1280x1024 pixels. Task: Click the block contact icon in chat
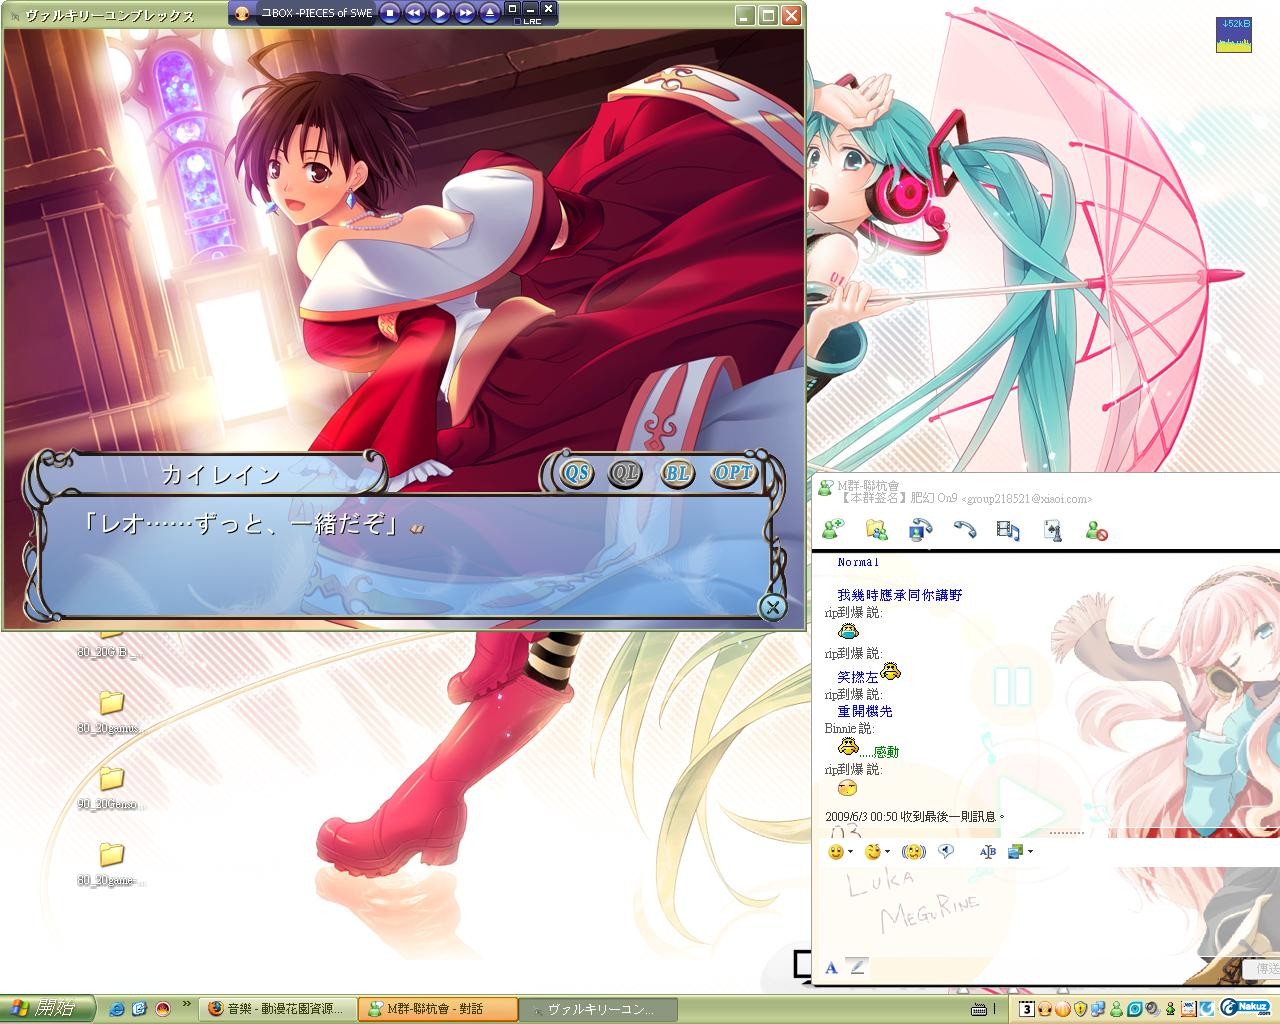(x=1097, y=530)
